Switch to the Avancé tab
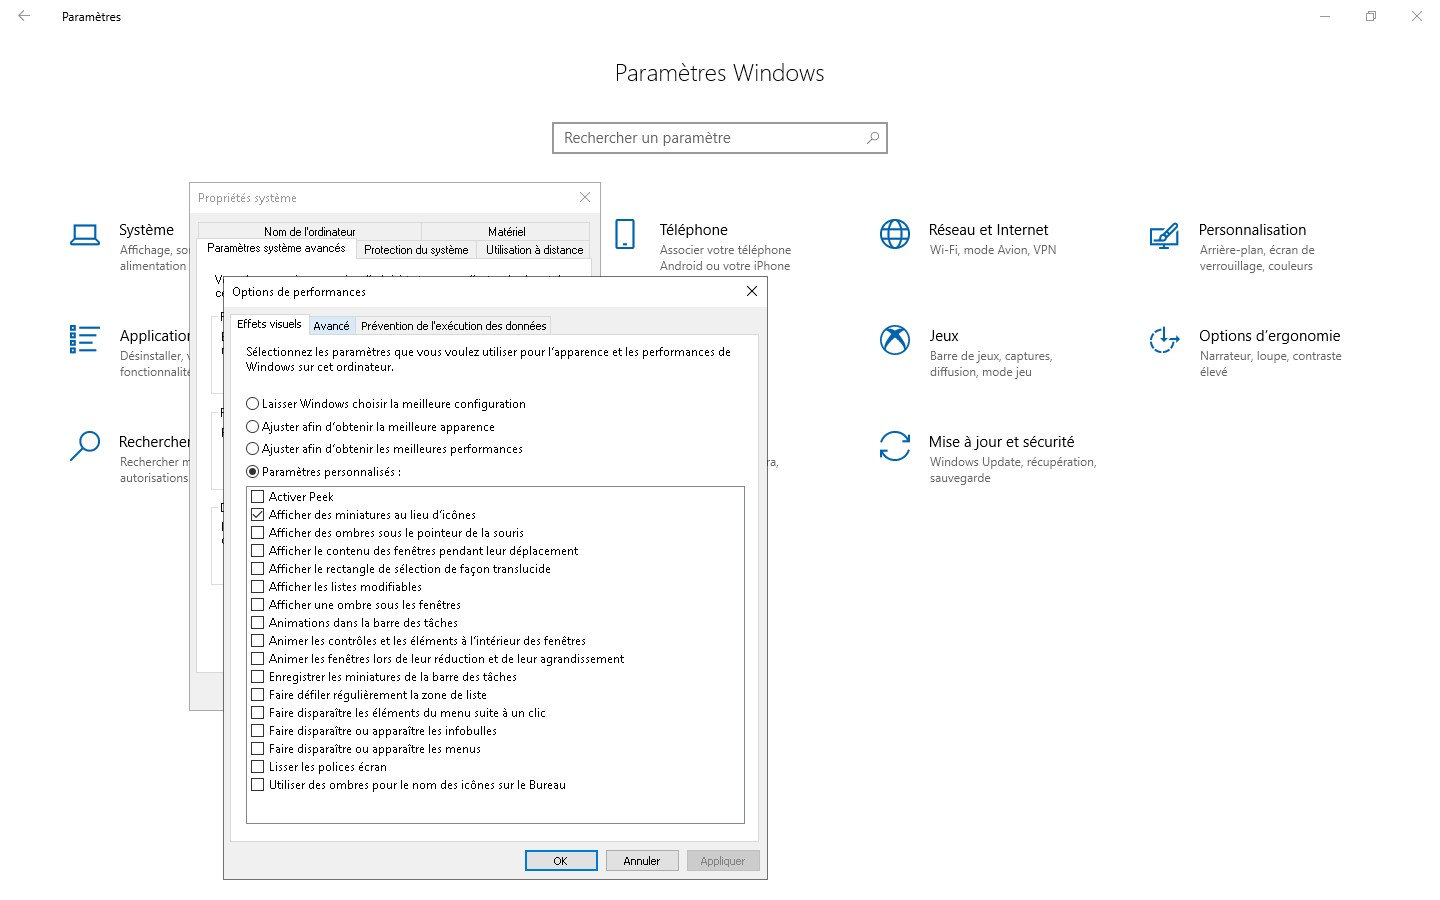 click(x=331, y=326)
